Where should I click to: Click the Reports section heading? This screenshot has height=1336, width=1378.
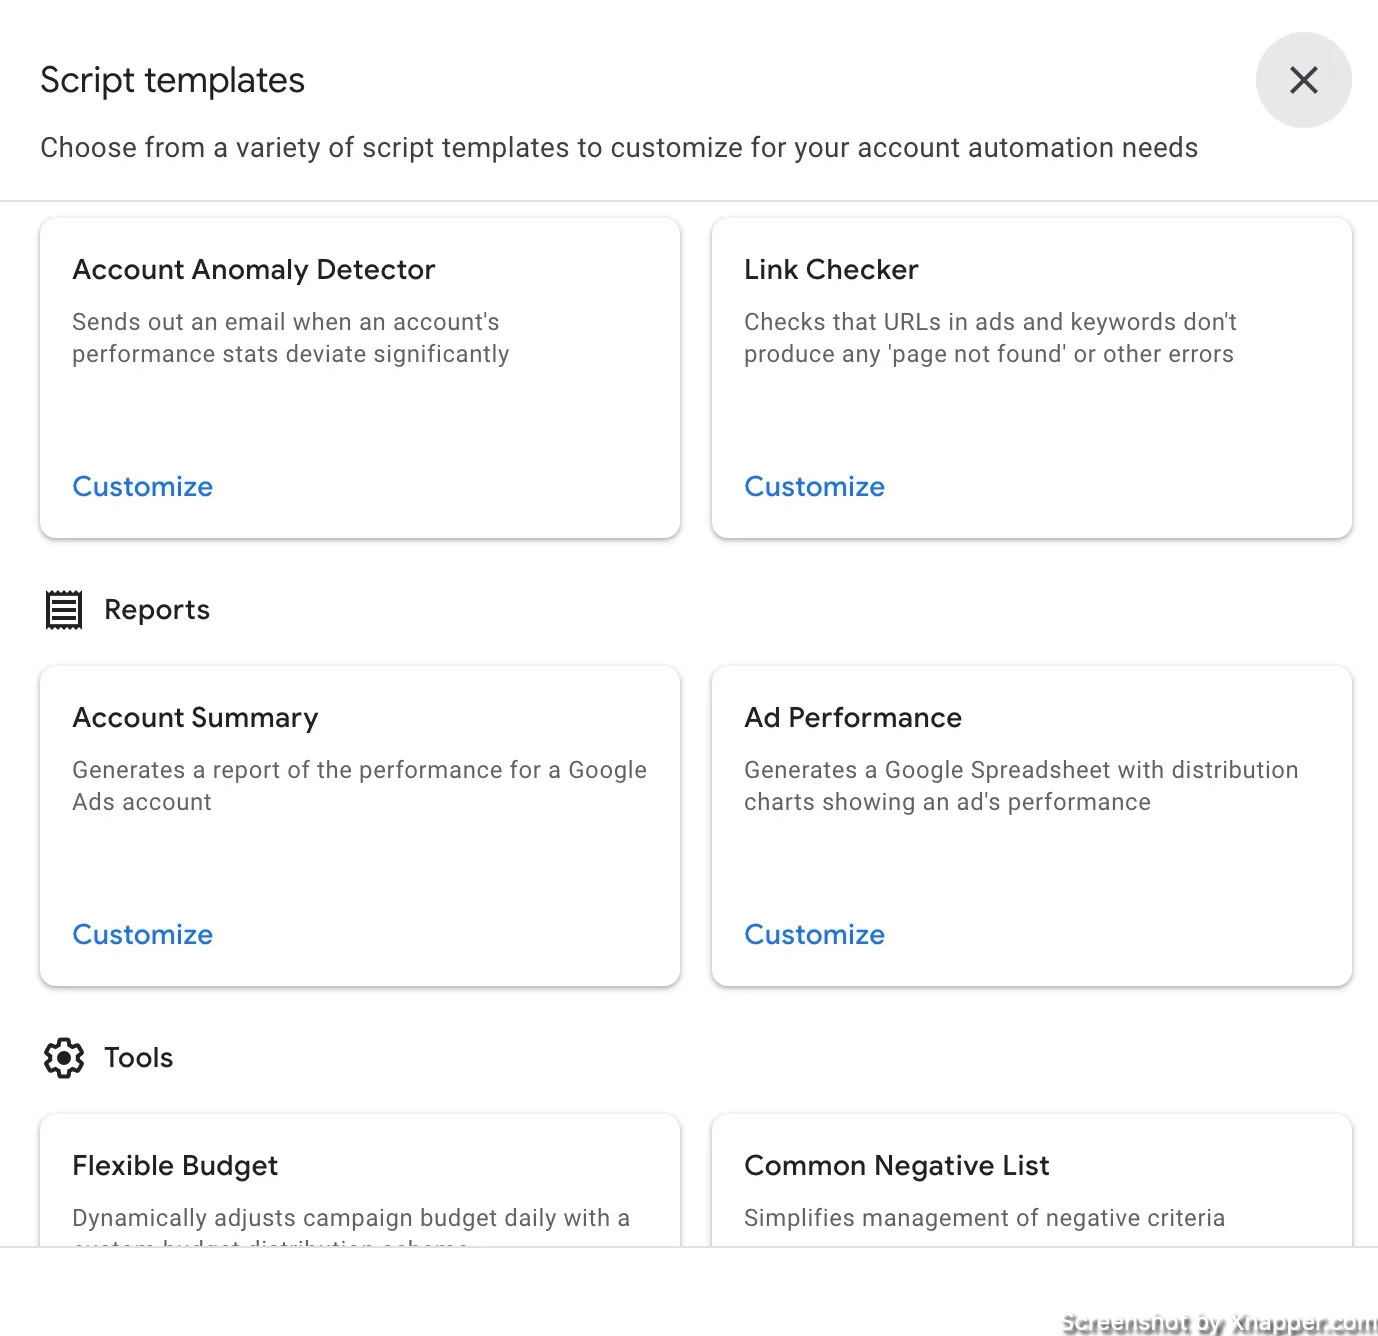pyautogui.click(x=157, y=610)
